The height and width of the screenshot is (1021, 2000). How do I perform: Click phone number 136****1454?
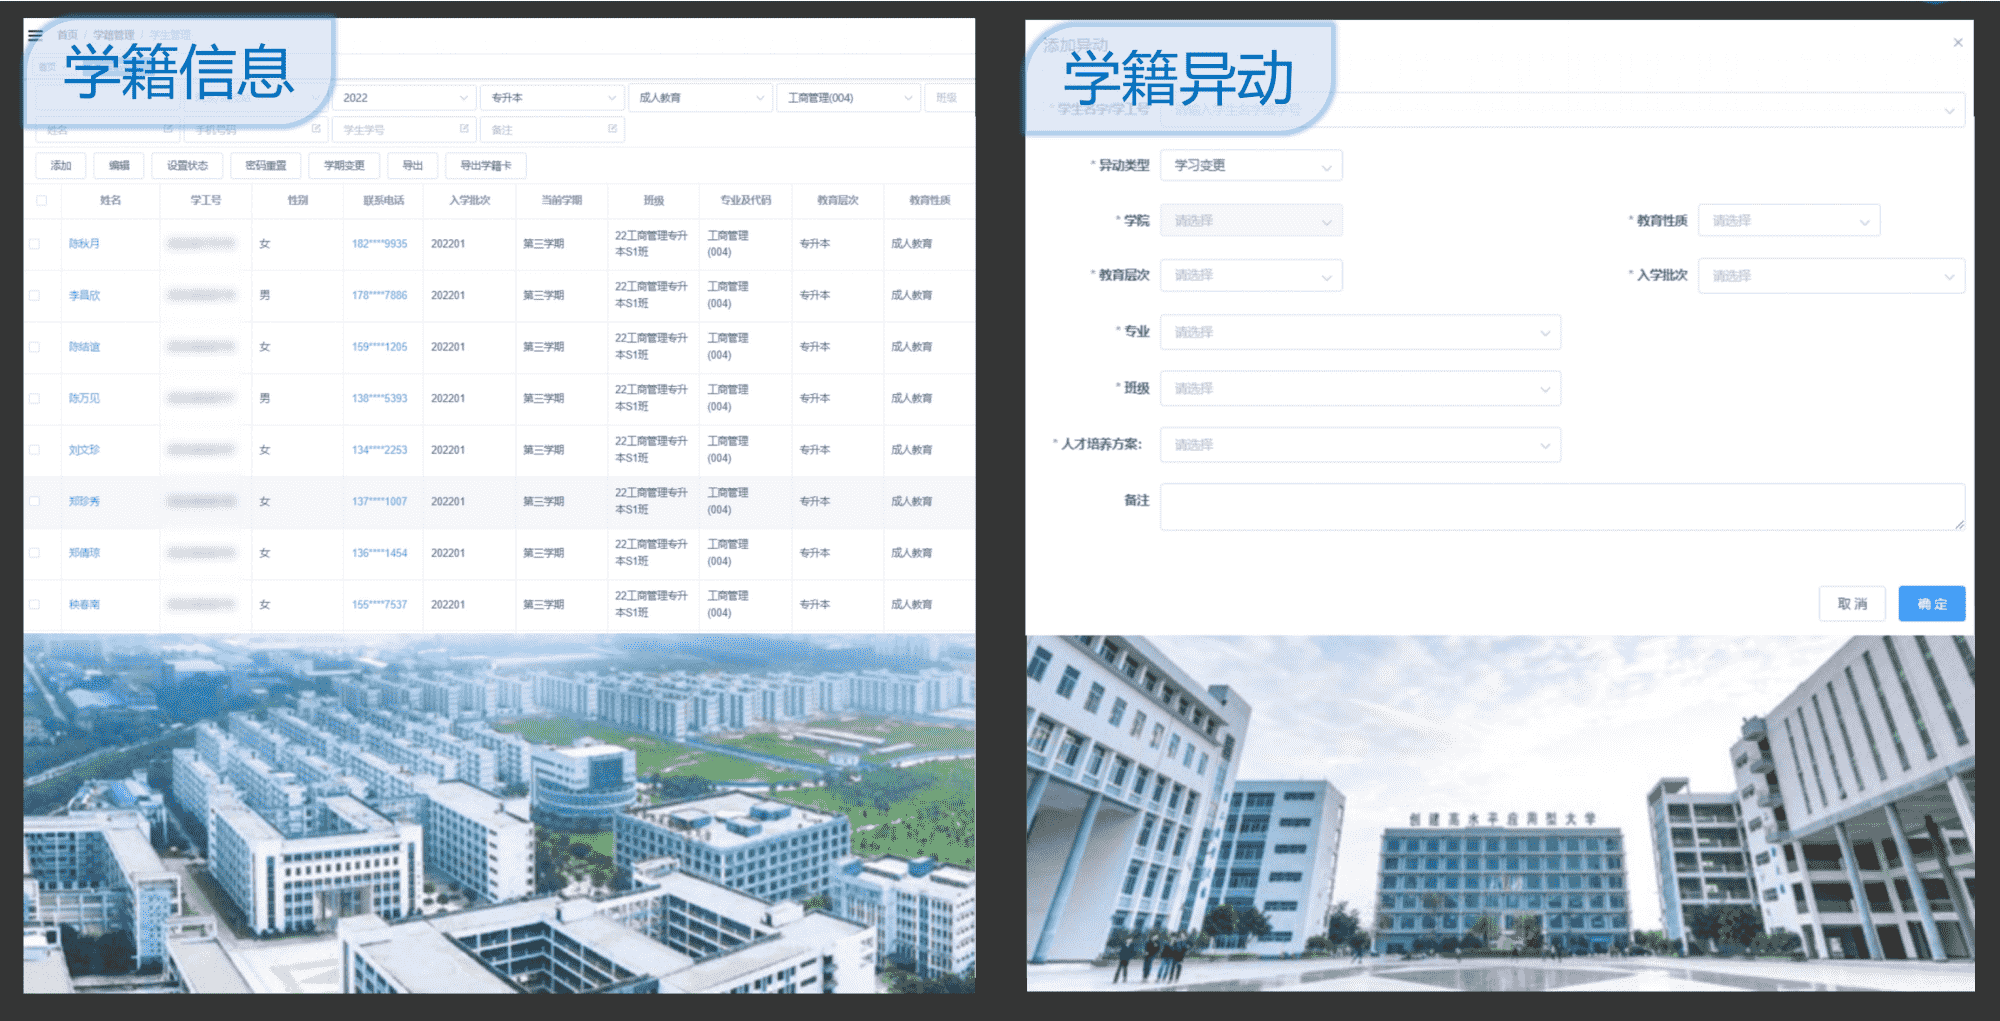point(379,553)
